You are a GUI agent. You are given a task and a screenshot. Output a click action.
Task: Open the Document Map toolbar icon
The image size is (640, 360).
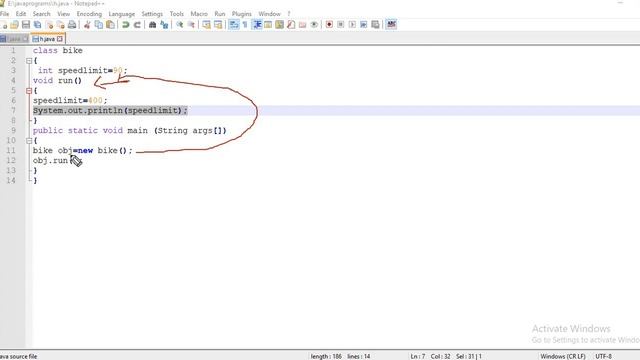click(279, 25)
